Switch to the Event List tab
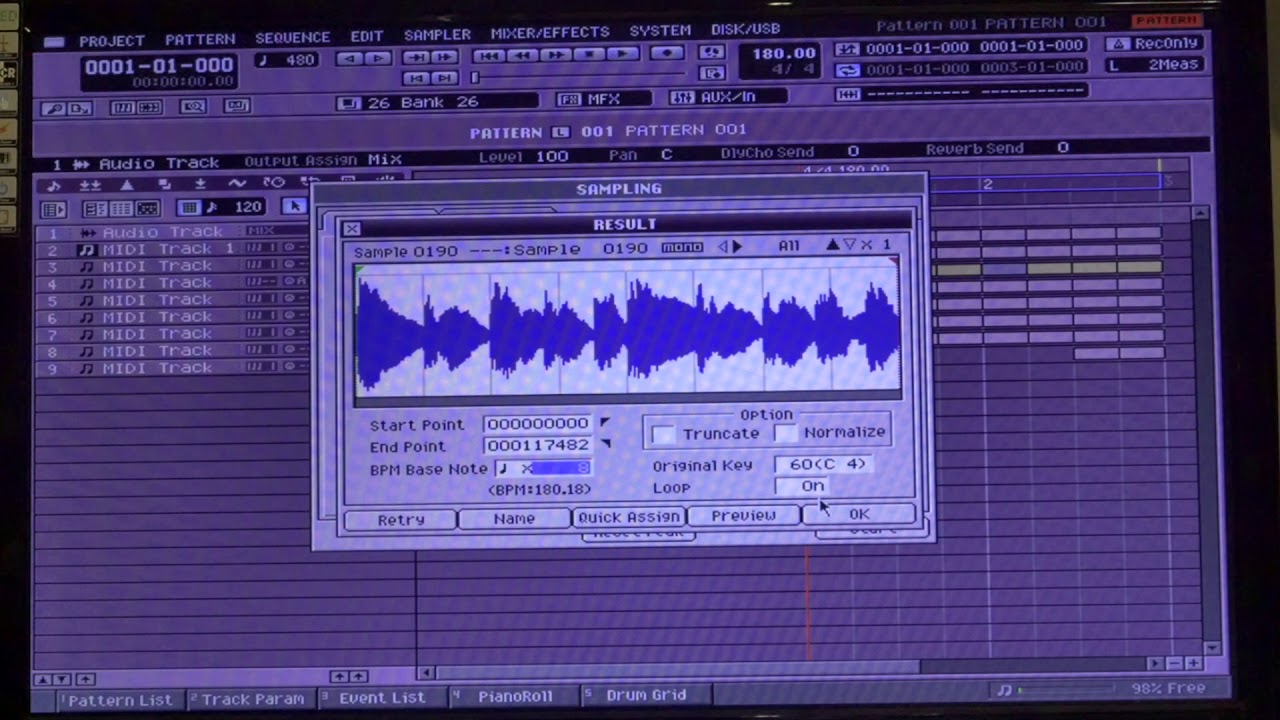Viewport: 1280px width, 720px height. 382,697
